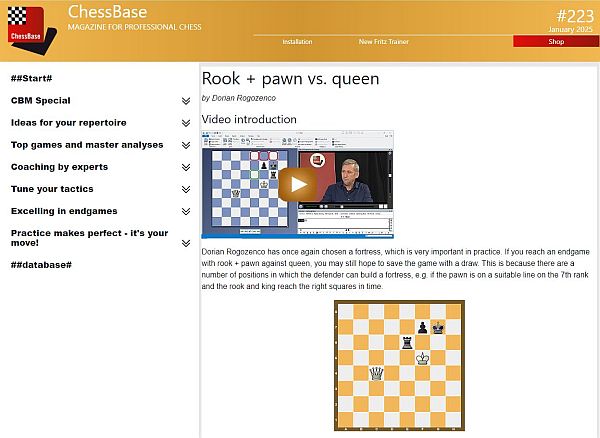Expand the Tune your tactics chevron
This screenshot has height=438, width=600.
186,189
